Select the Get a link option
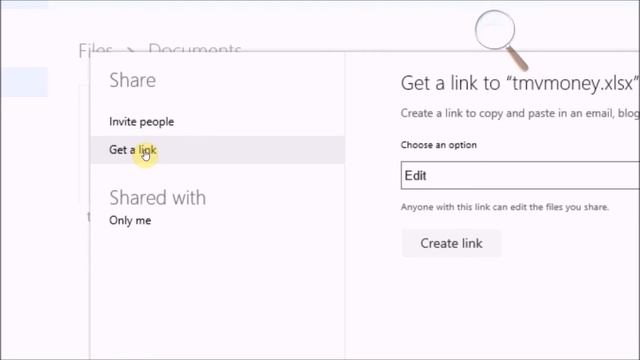Viewport: 640px width, 360px height. (217, 150)
